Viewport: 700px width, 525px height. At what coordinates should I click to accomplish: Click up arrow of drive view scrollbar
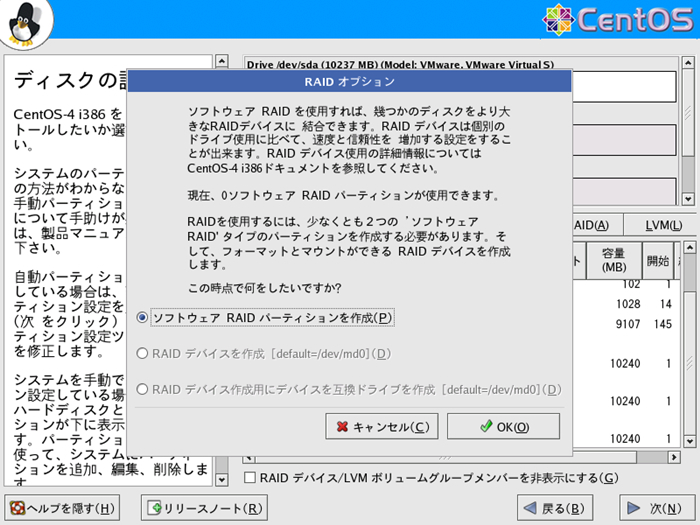(688, 62)
